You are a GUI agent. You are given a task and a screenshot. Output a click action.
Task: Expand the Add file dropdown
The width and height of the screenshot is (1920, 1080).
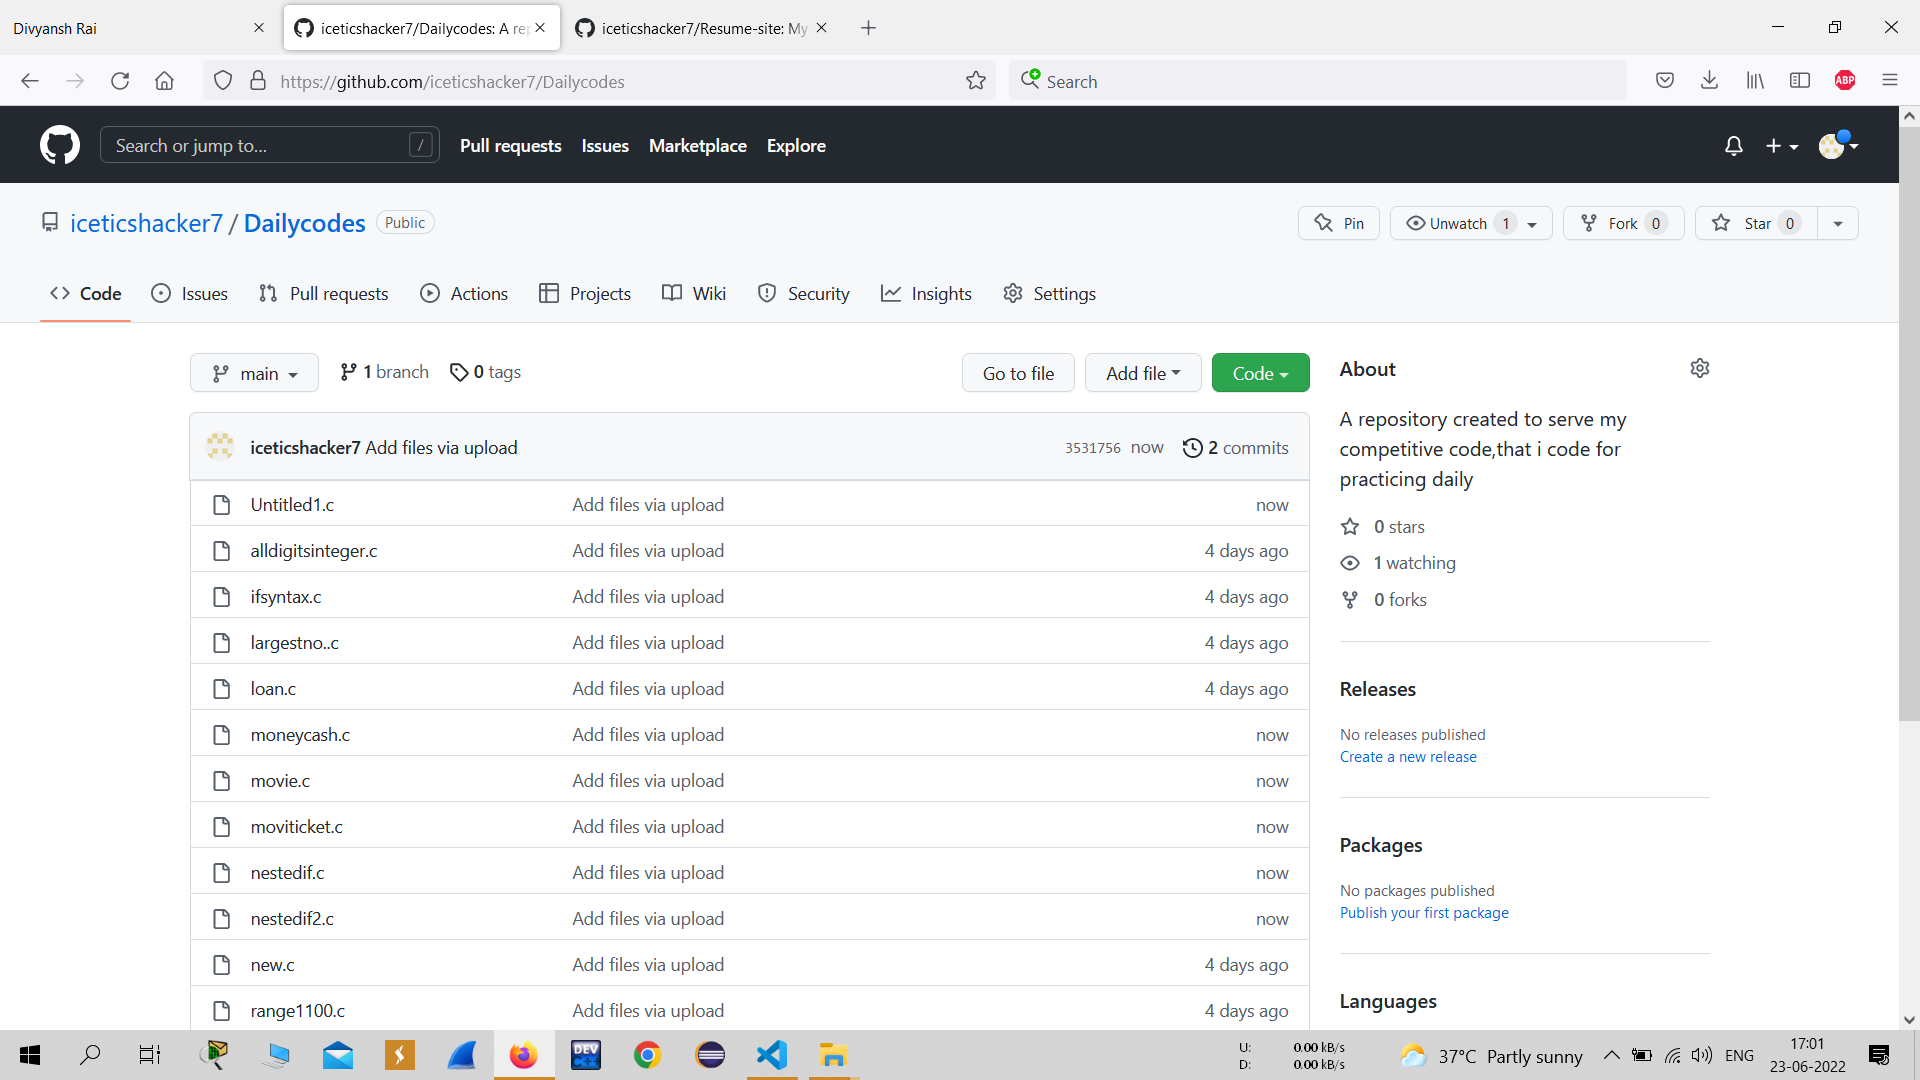[x=1143, y=373]
